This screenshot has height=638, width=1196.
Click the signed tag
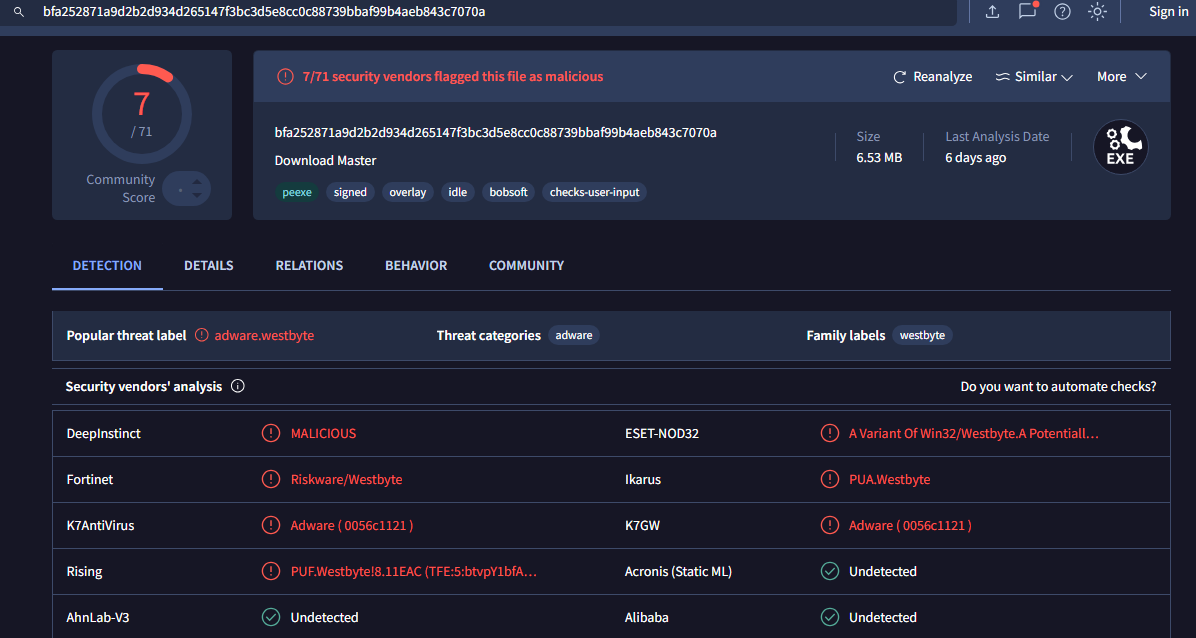pyautogui.click(x=350, y=192)
